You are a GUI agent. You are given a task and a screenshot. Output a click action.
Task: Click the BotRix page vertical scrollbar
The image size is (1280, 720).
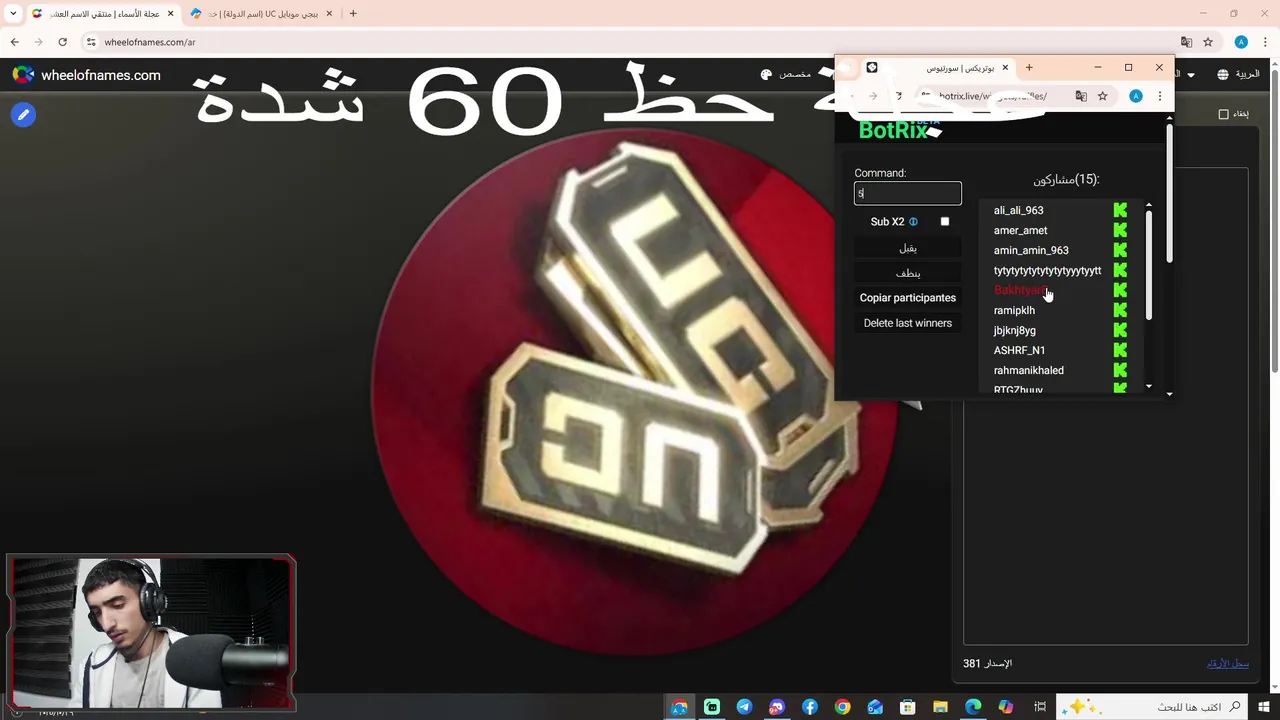pyautogui.click(x=1169, y=193)
